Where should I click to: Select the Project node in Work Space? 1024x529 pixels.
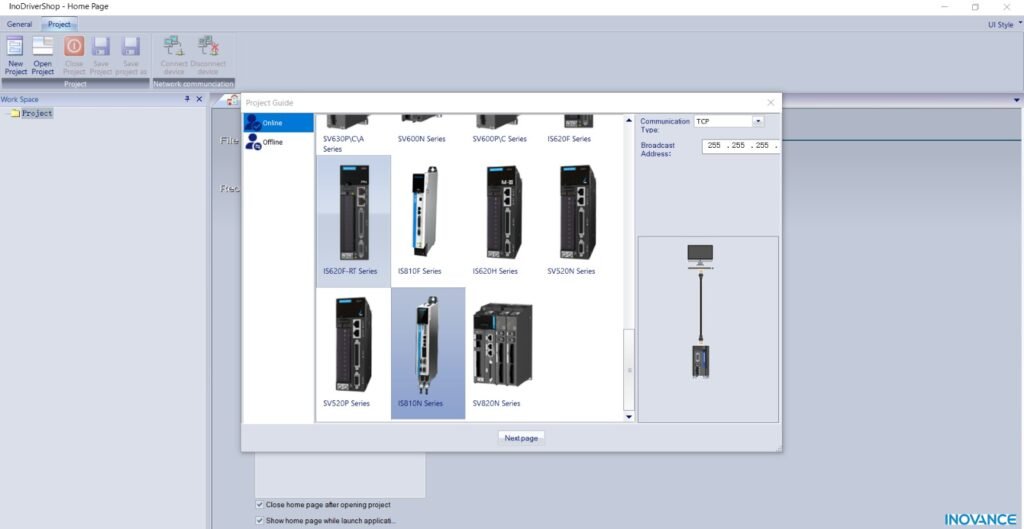tap(37, 113)
